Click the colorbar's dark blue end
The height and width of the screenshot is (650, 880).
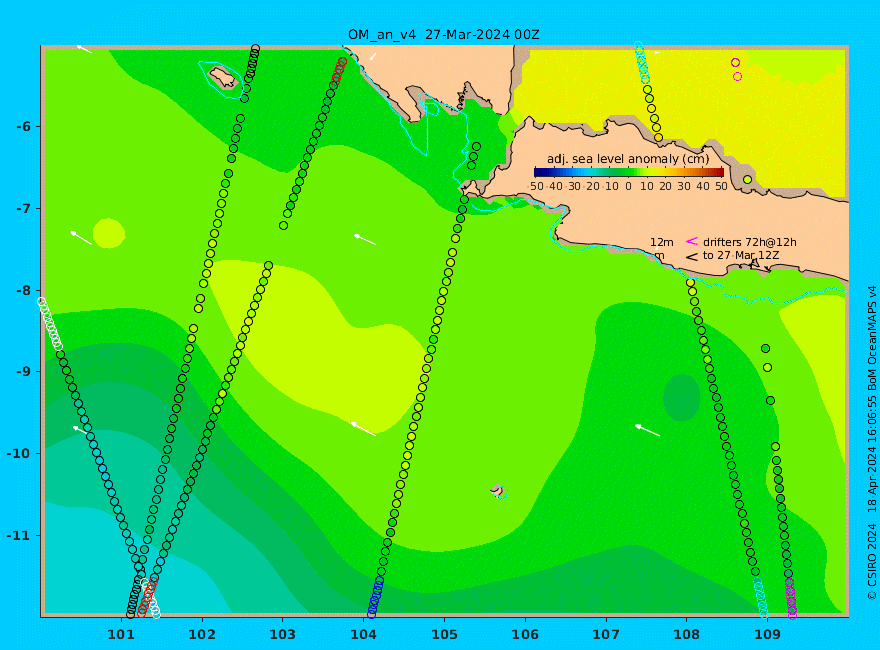click(538, 172)
